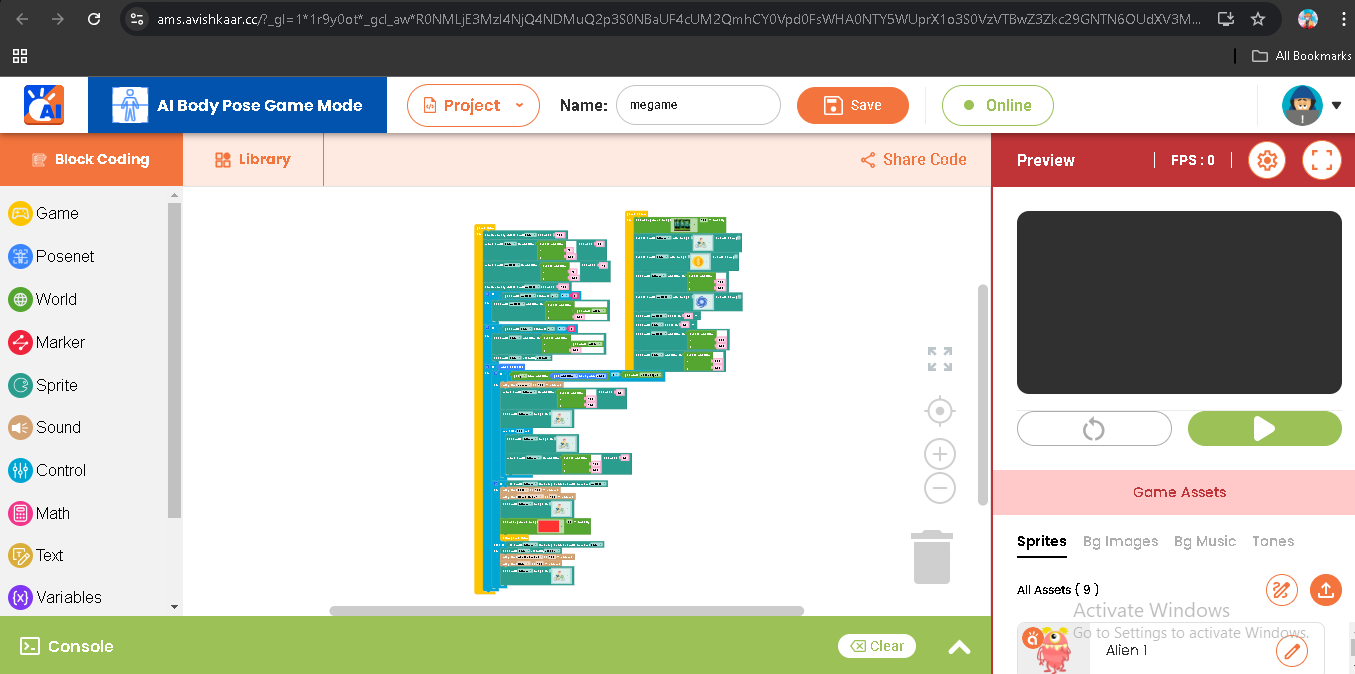The width and height of the screenshot is (1355, 674).
Task: Select the Control block category
Action: coord(47,470)
